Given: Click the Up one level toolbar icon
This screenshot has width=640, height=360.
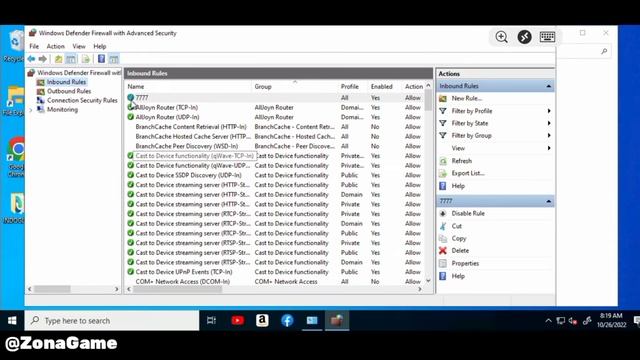Looking at the screenshot, I should coord(58,59).
